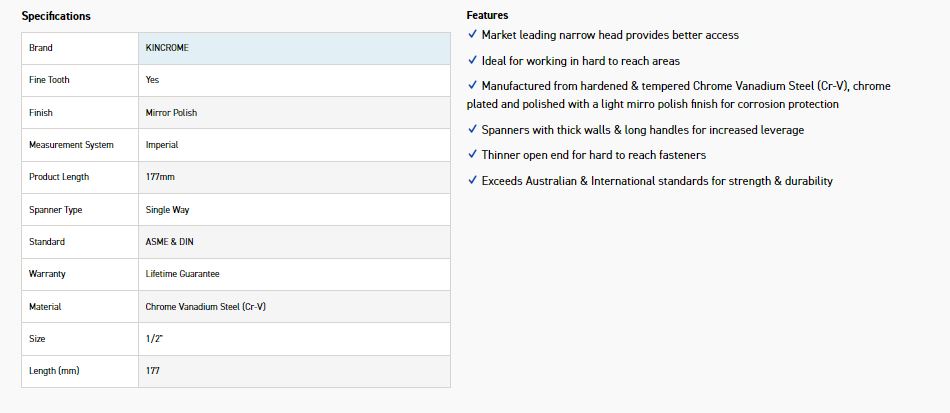Click the Length (mm) row label

point(54,371)
